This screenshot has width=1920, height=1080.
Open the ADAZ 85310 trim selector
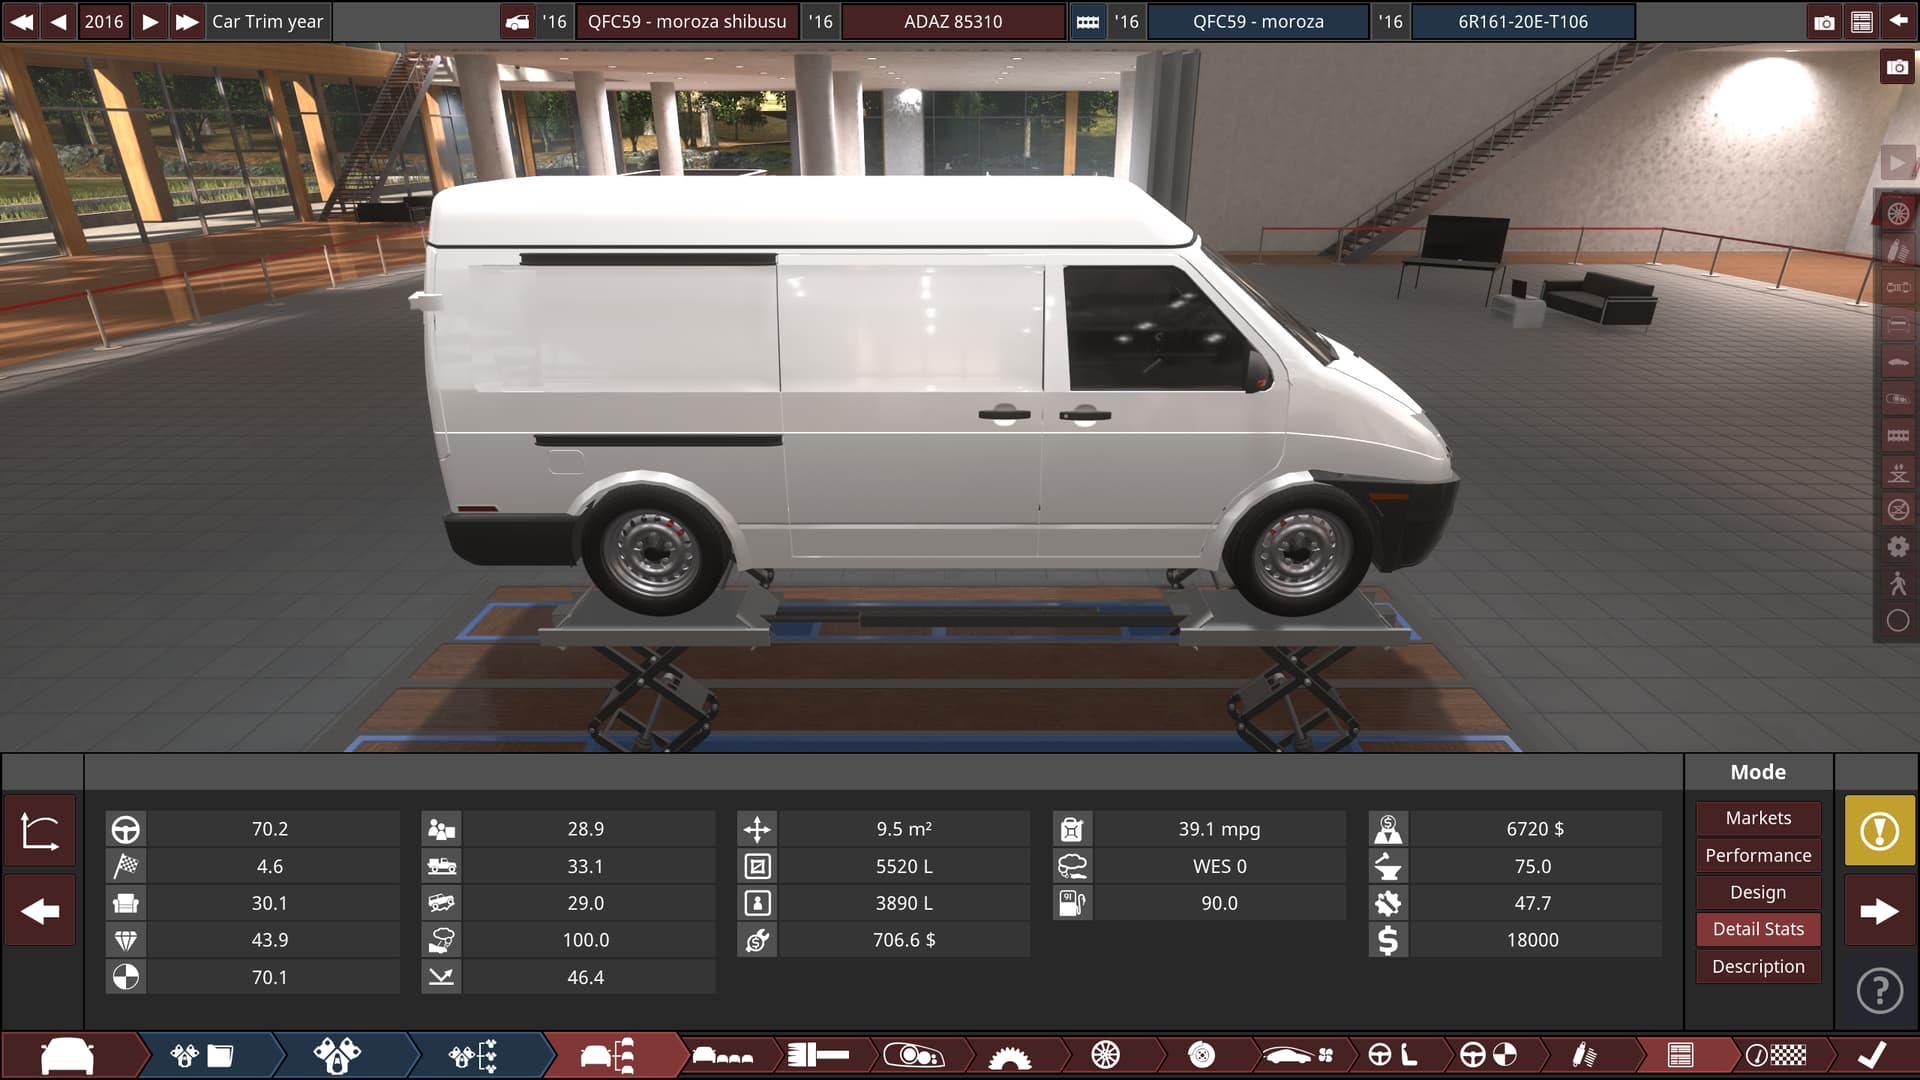952,21
